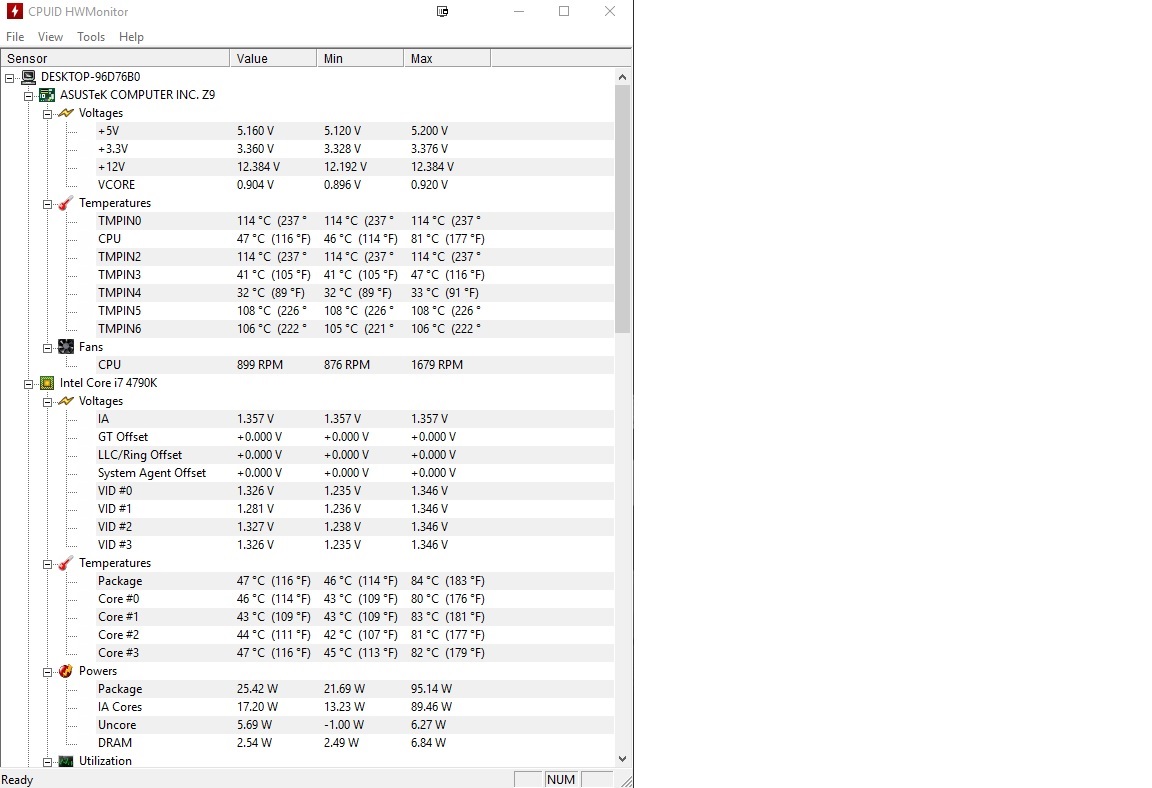Viewport: 1152px width, 788px height.
Task: Collapse the DESKTOP-96D76B0 root node
Action: pyautogui.click(x=10, y=77)
